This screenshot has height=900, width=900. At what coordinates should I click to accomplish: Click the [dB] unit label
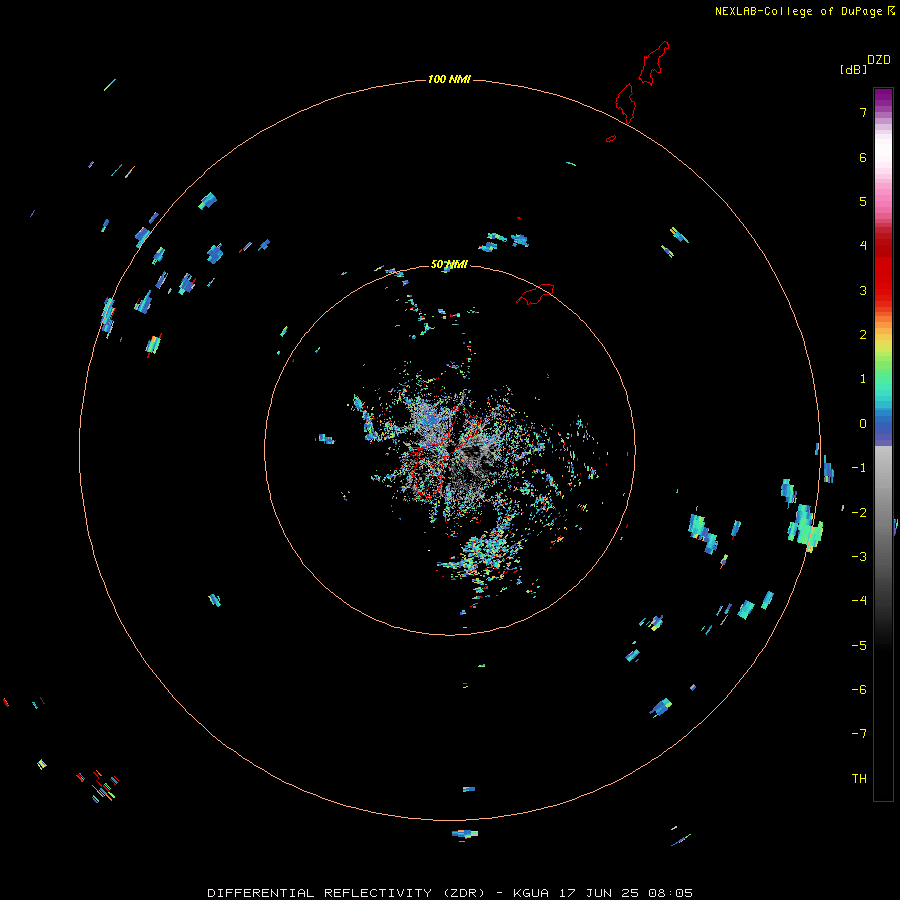(x=853, y=69)
